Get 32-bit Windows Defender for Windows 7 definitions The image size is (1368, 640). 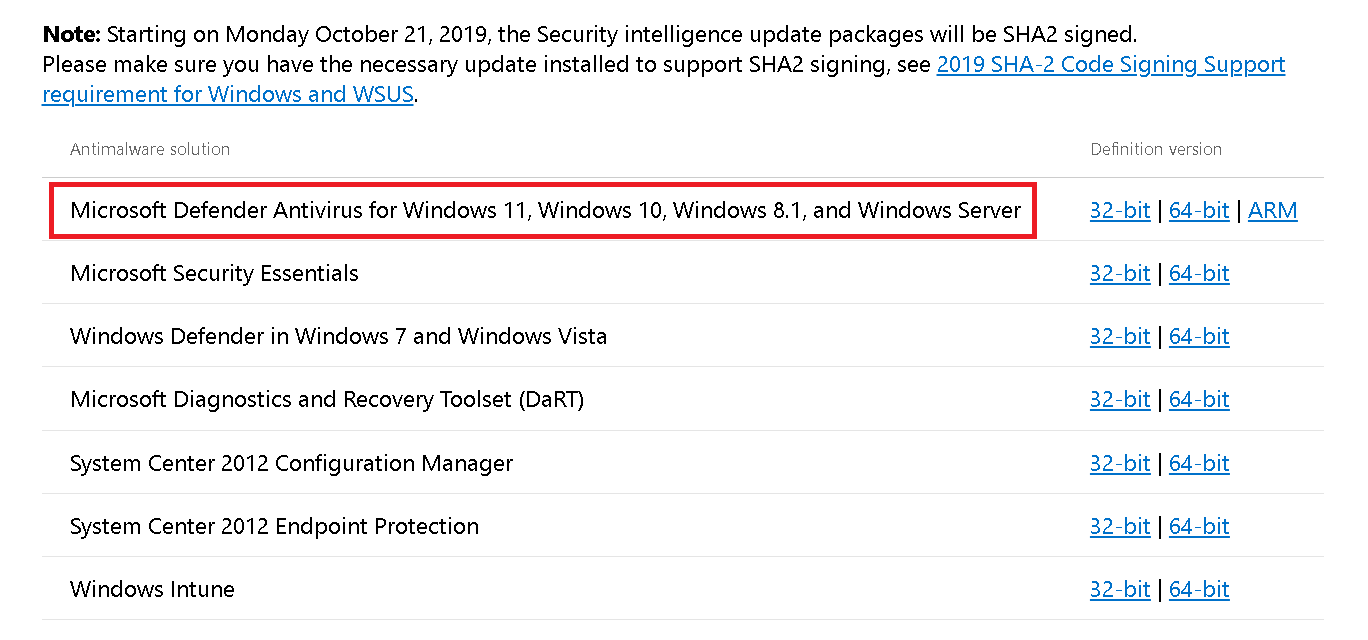tap(1120, 337)
